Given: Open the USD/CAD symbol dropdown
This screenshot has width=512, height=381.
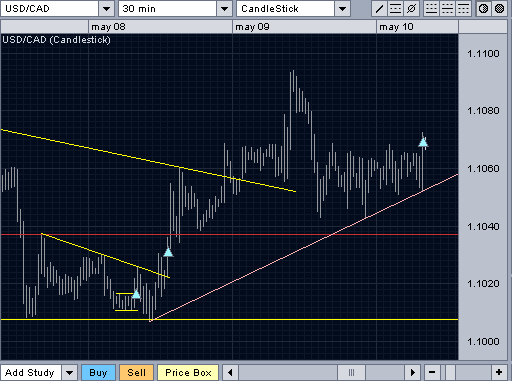Looking at the screenshot, I should coord(107,9).
